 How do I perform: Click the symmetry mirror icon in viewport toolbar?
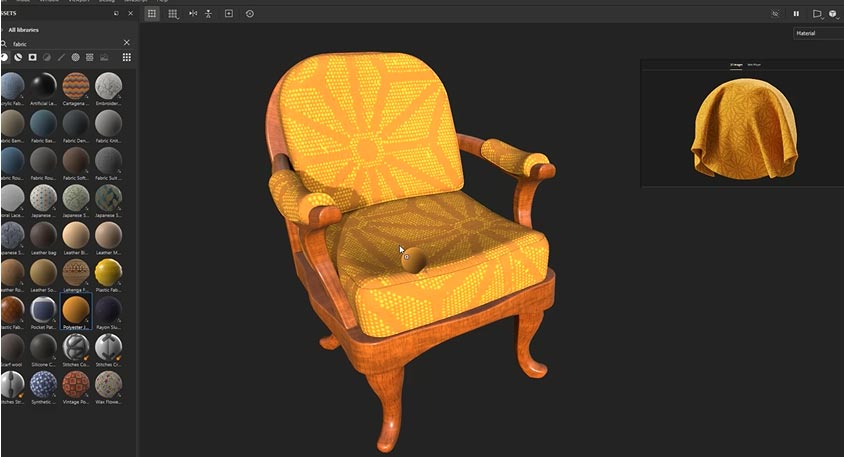(x=193, y=14)
